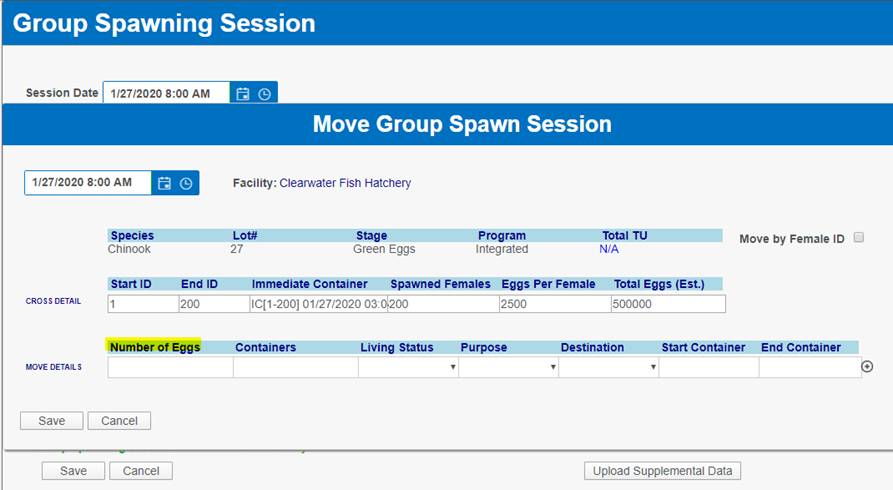Click the Start Container field

pos(708,367)
